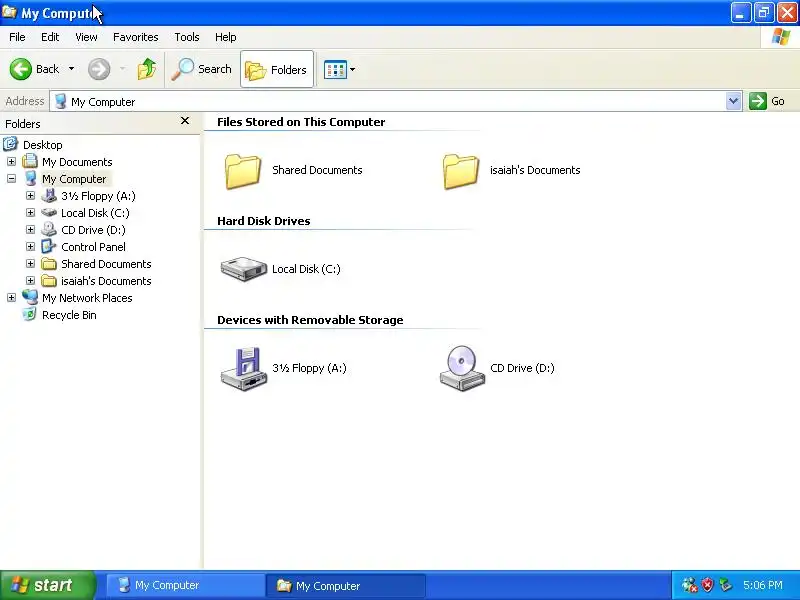Click the green Go button

pos(767,101)
